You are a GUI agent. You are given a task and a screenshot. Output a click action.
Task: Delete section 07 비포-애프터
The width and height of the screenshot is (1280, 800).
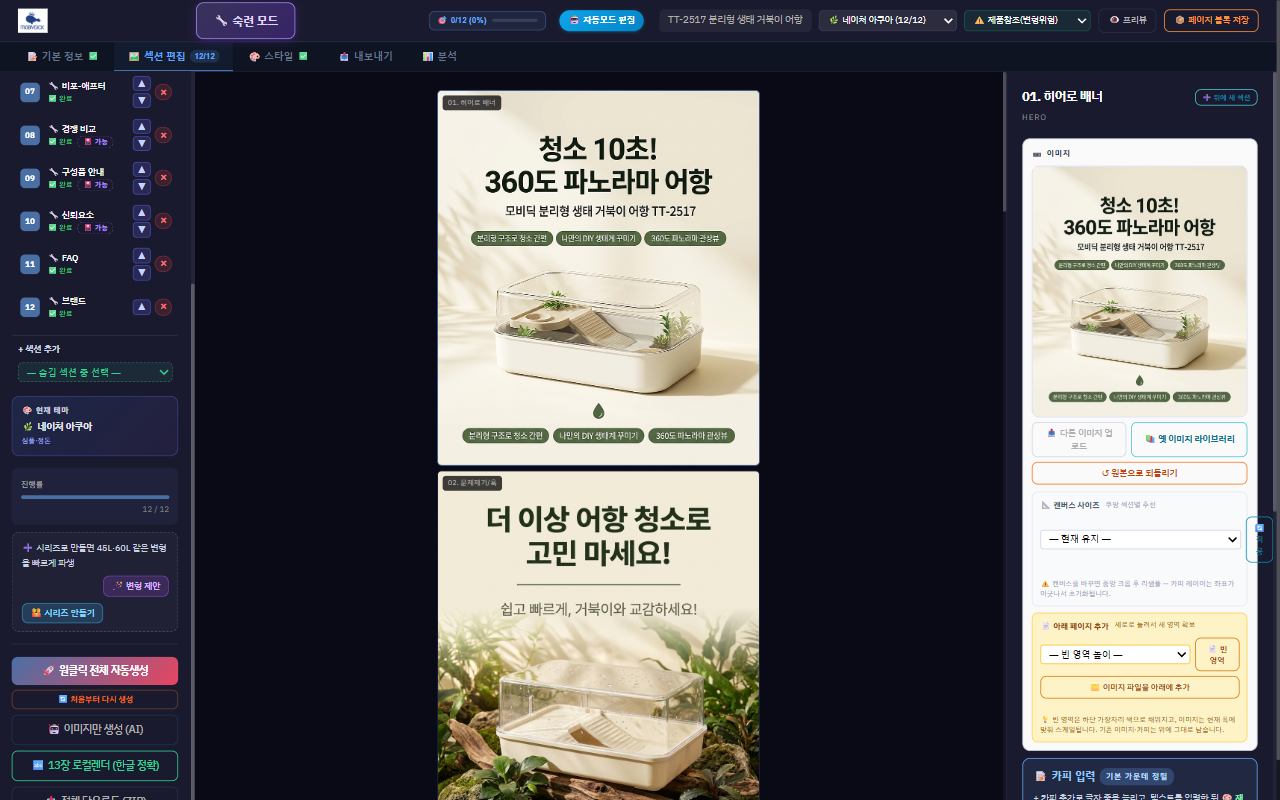point(164,92)
